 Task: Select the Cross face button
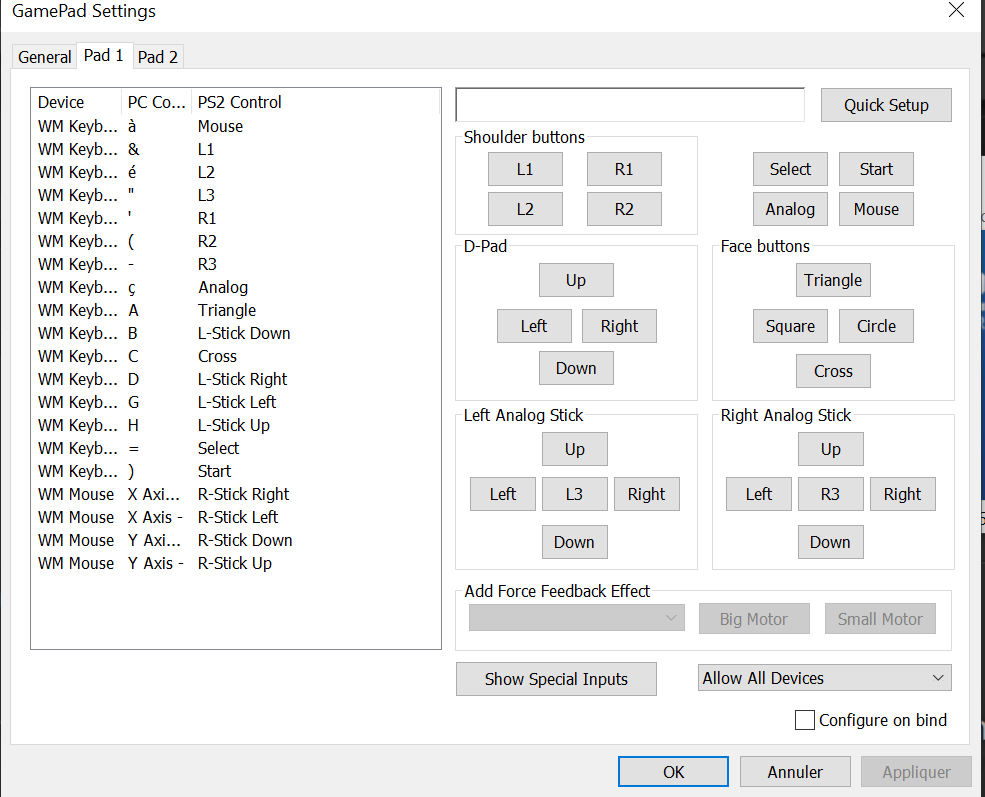pyautogui.click(x=833, y=371)
